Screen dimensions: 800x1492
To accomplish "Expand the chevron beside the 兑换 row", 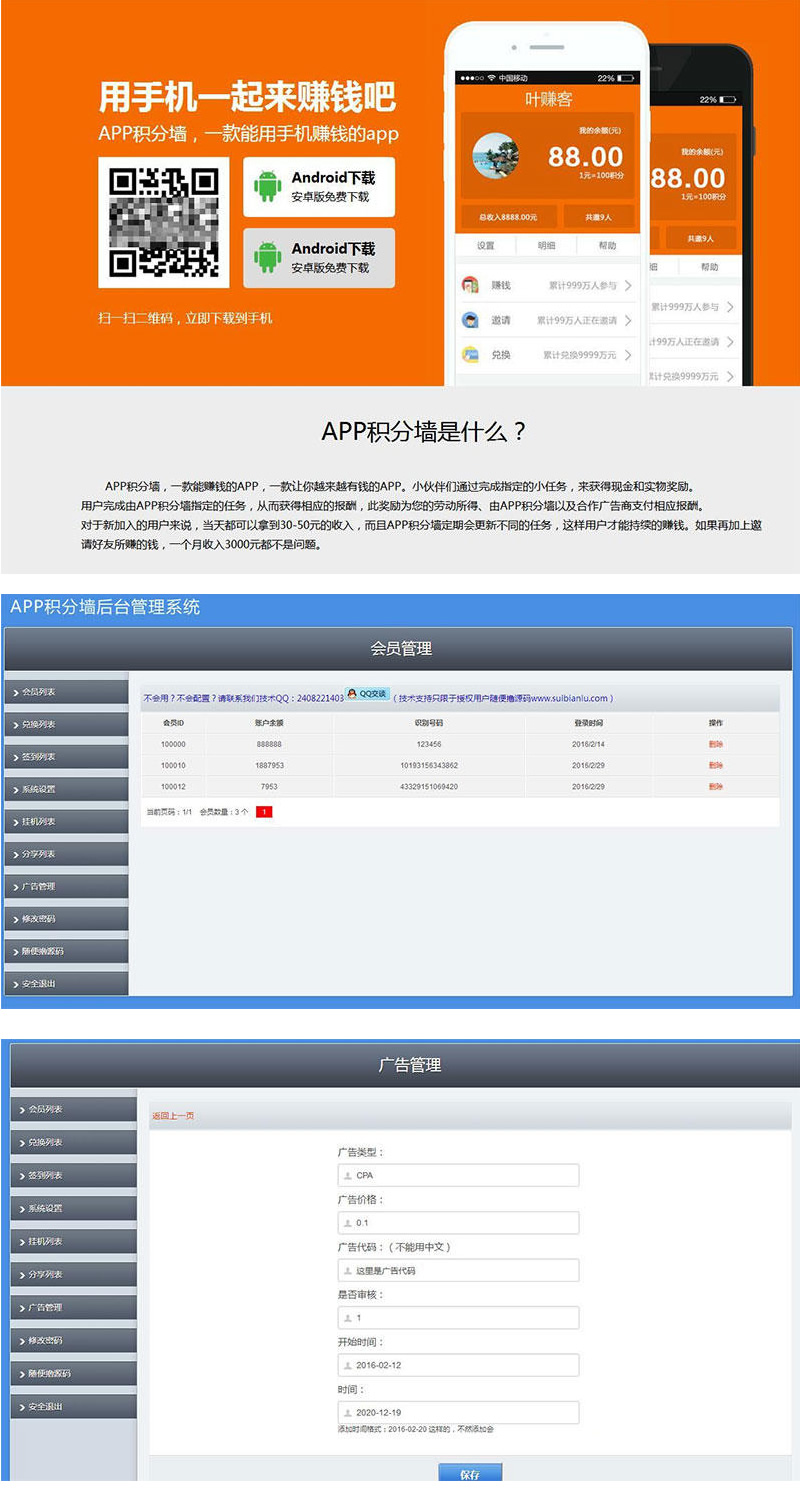I will [628, 354].
